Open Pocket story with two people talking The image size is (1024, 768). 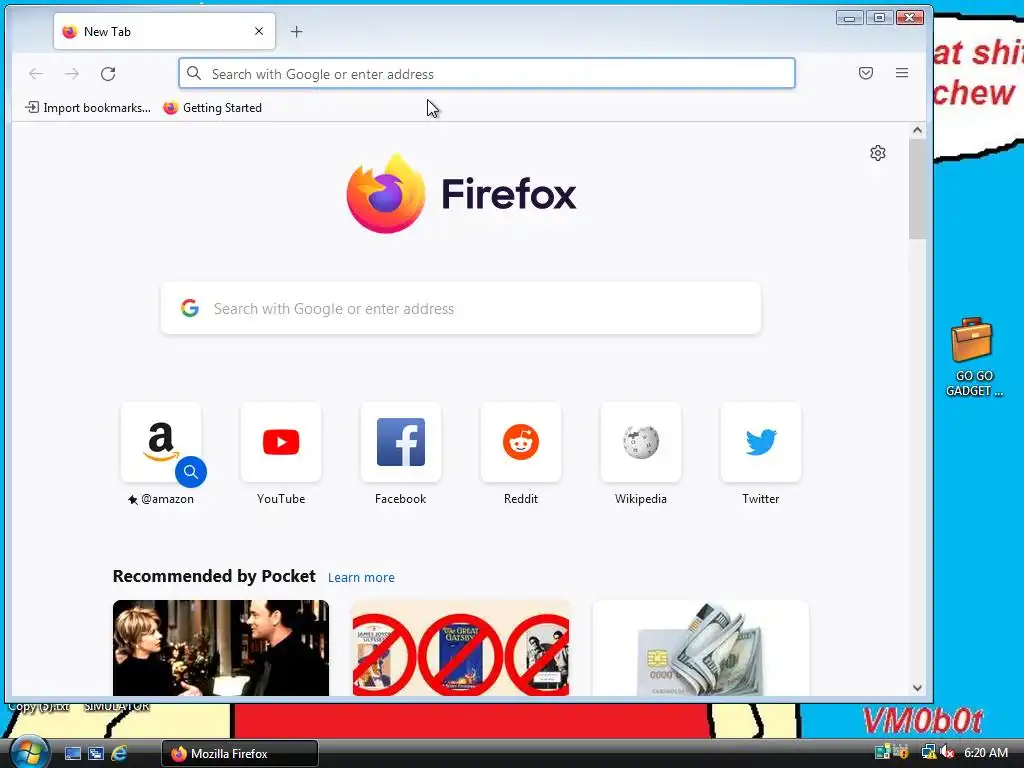(221, 648)
